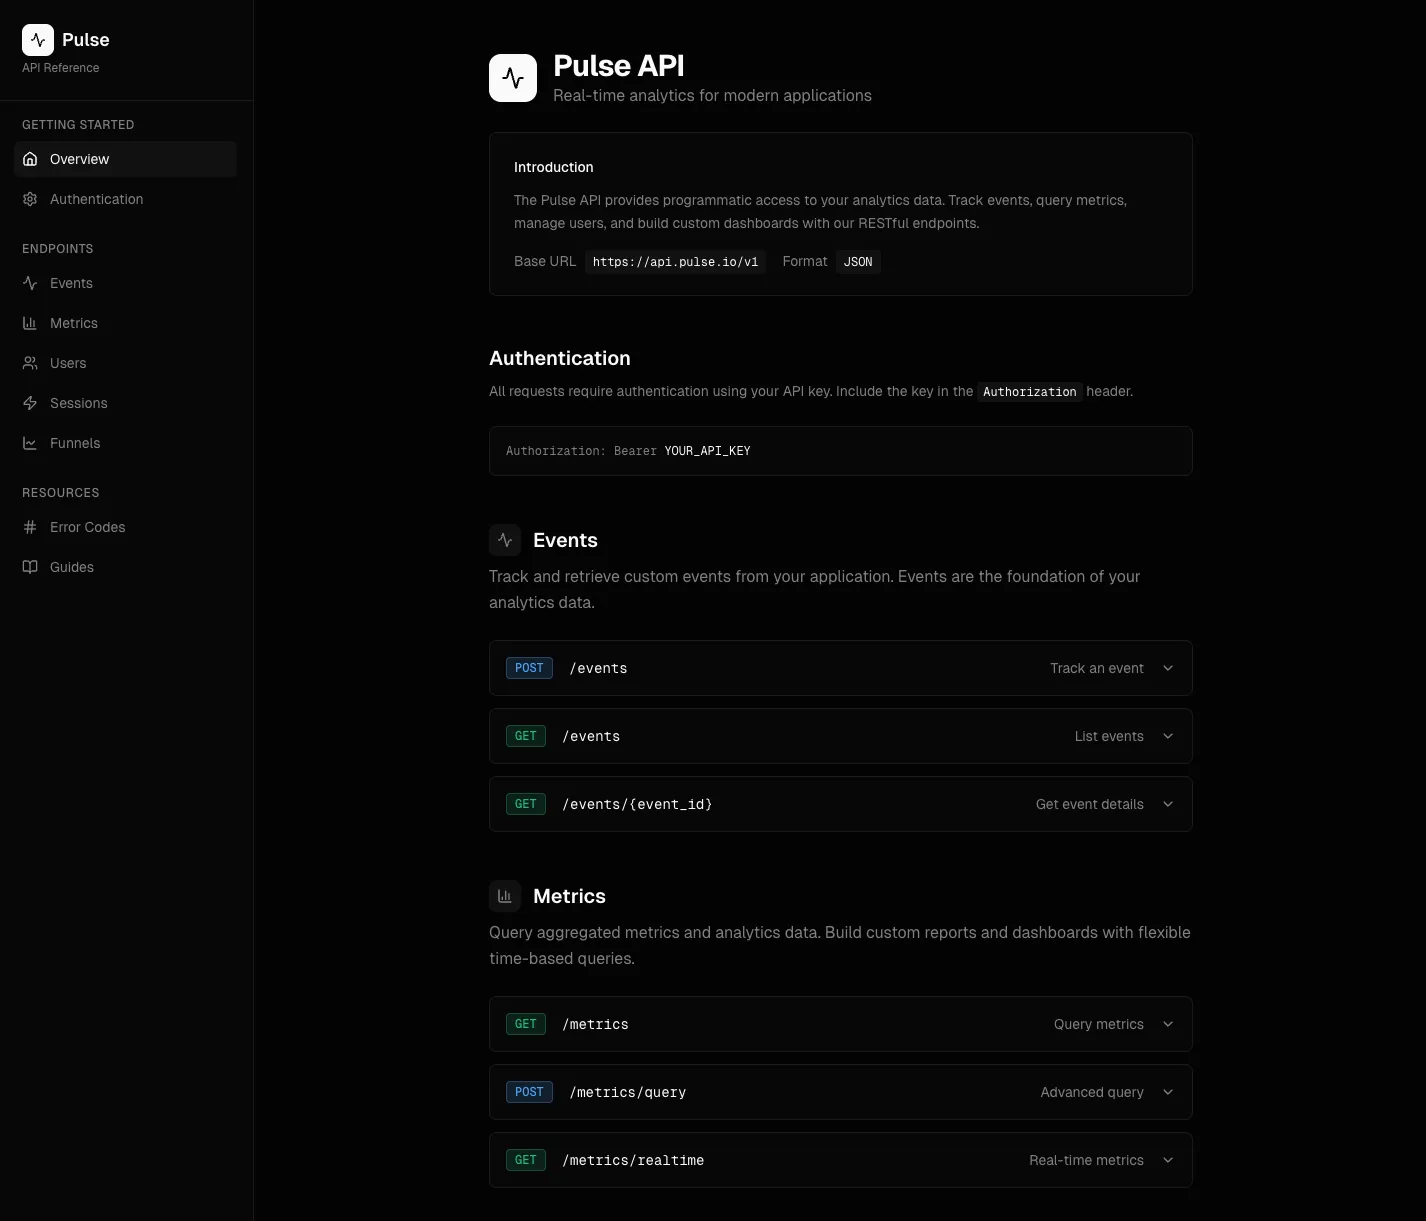Click the Pulse logo icon in sidebar
Image resolution: width=1426 pixels, height=1221 pixels.
coord(38,40)
